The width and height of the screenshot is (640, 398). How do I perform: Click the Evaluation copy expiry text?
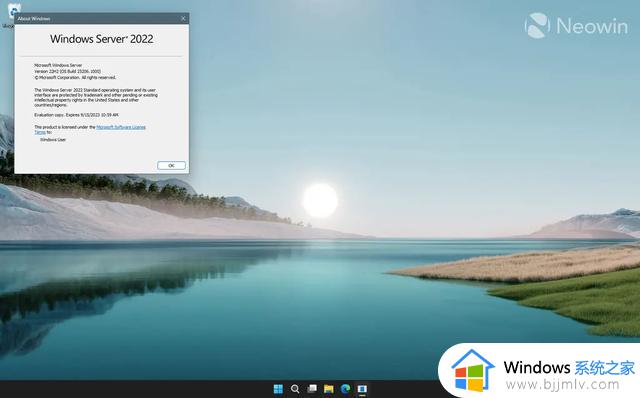[76, 115]
